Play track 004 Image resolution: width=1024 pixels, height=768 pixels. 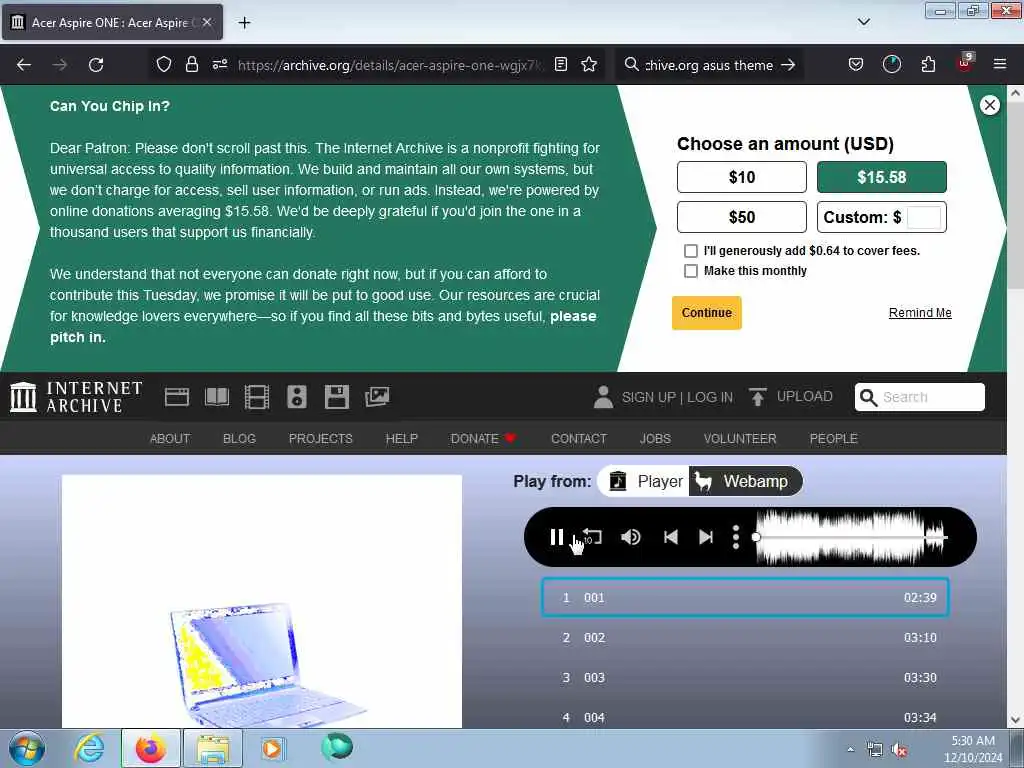coord(745,717)
